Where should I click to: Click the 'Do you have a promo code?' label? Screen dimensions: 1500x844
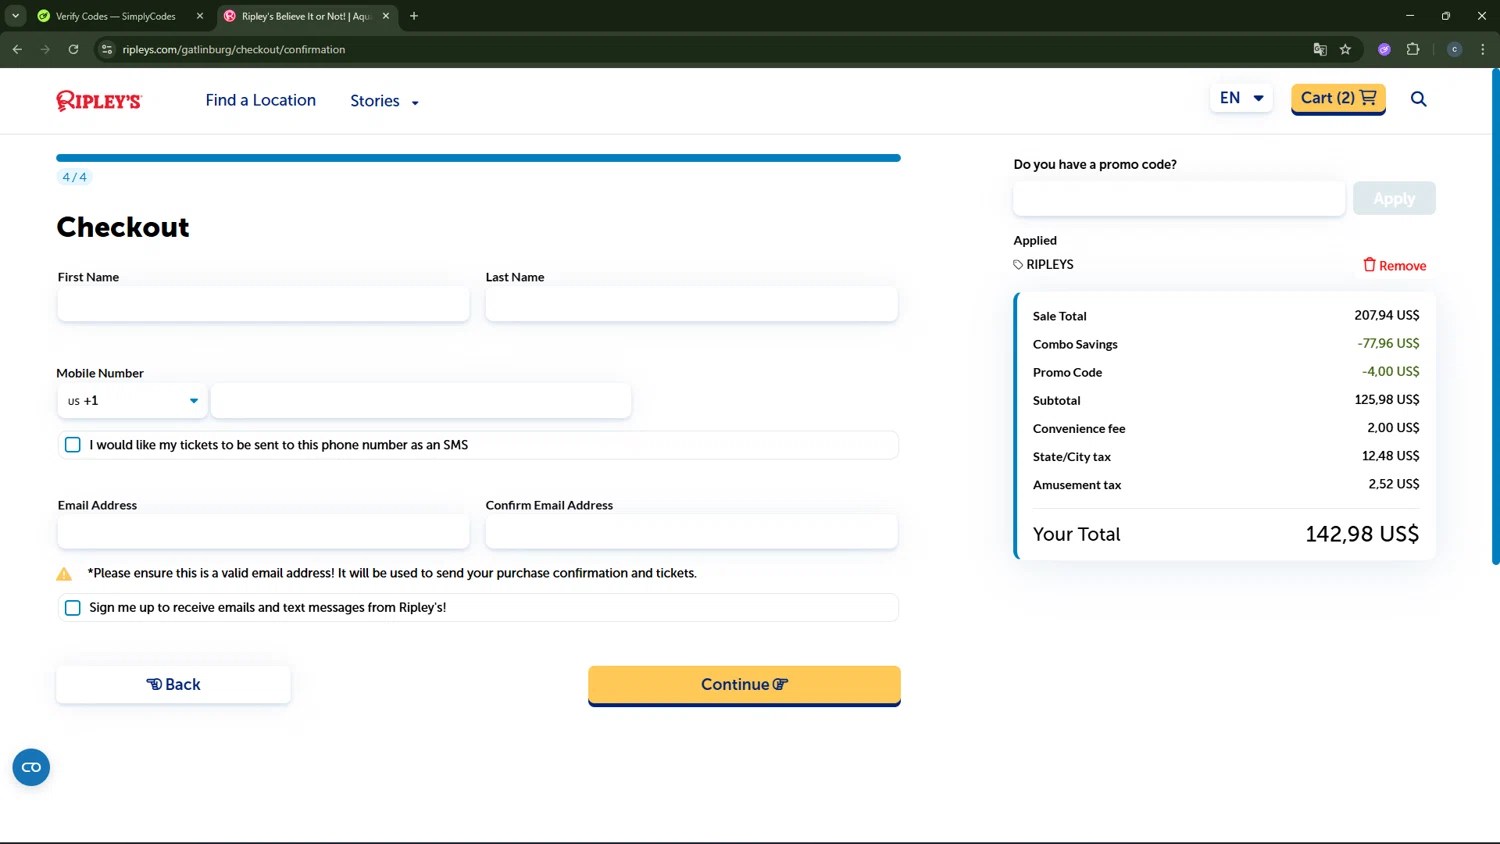point(1095,164)
